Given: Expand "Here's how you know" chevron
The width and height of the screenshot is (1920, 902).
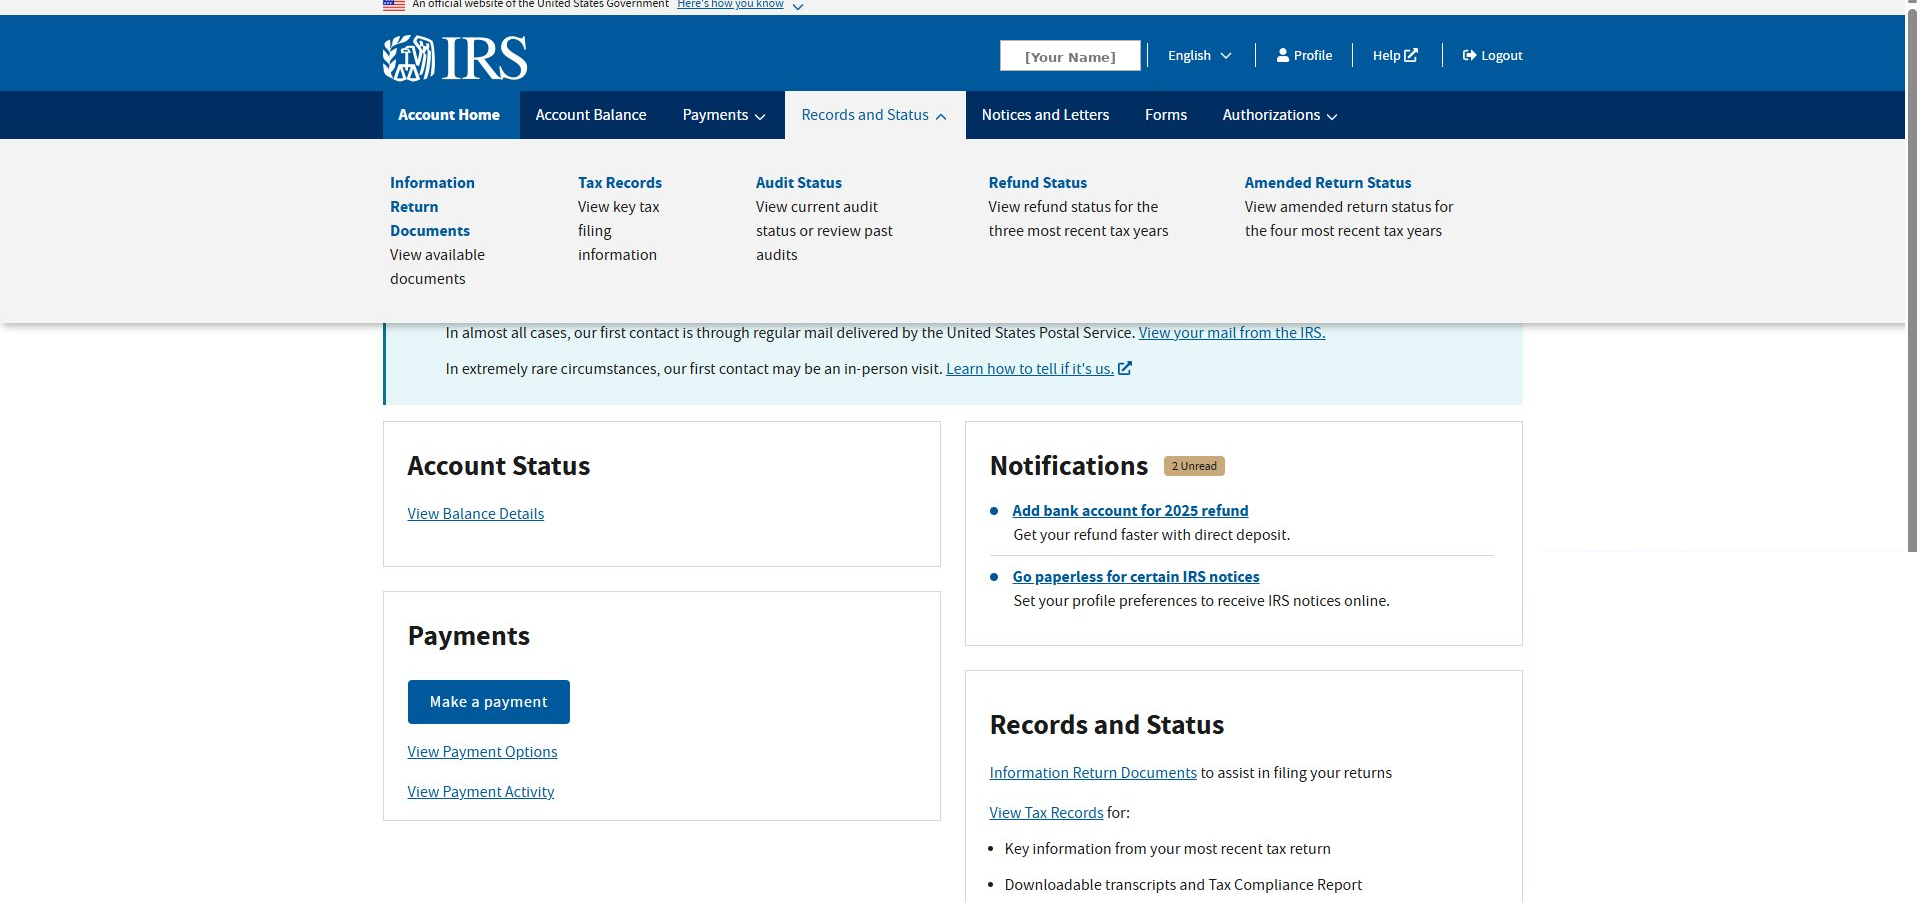Looking at the screenshot, I should click(x=798, y=7).
